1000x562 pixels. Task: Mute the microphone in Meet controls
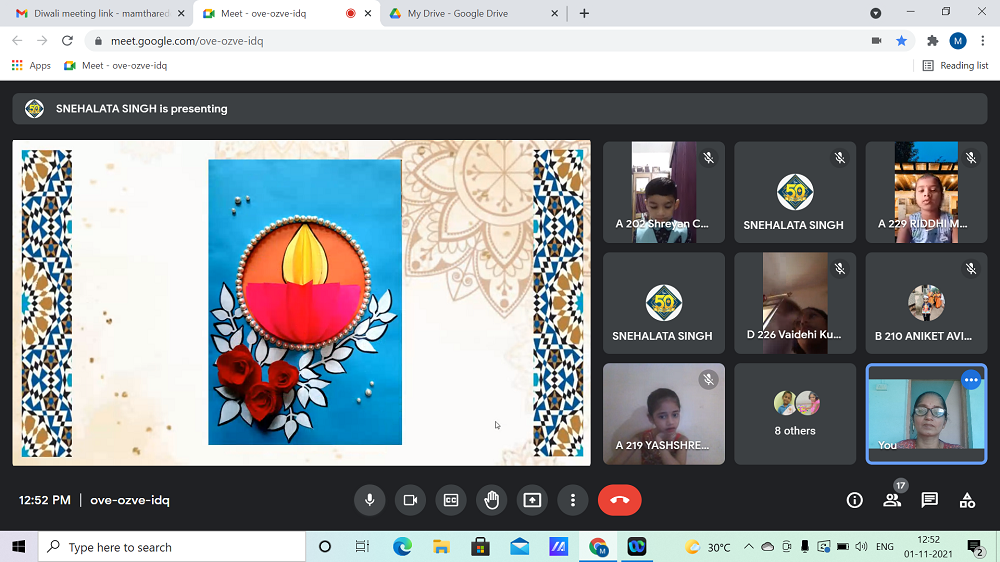click(x=369, y=500)
